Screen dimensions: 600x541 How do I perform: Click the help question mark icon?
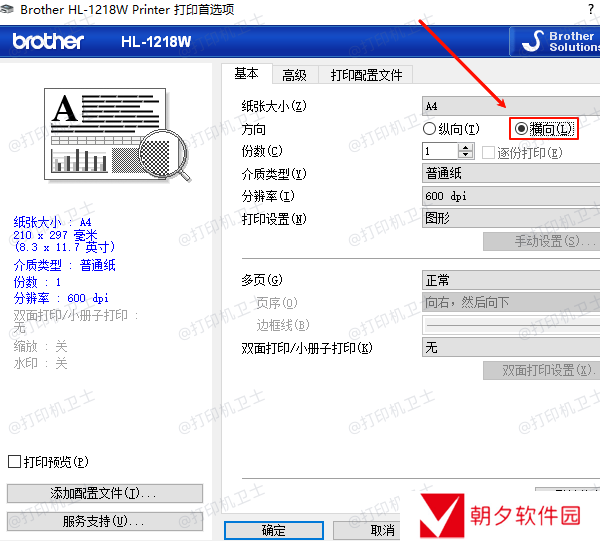(590, 9)
